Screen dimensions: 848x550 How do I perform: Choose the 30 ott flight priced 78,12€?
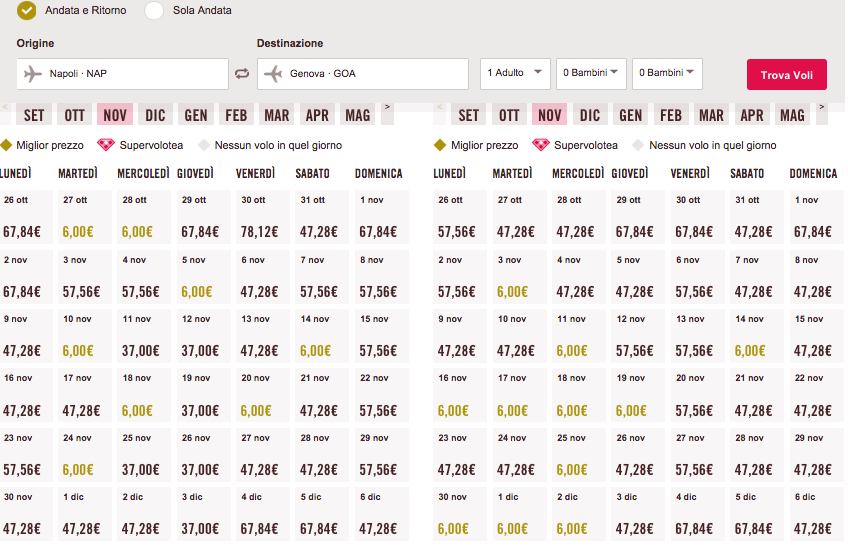tap(263, 218)
